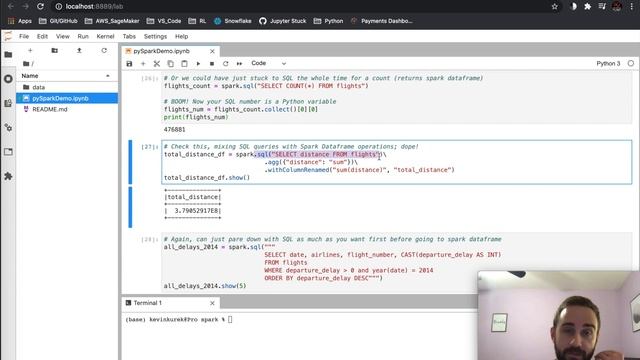Open the Settings menu

coord(156,36)
